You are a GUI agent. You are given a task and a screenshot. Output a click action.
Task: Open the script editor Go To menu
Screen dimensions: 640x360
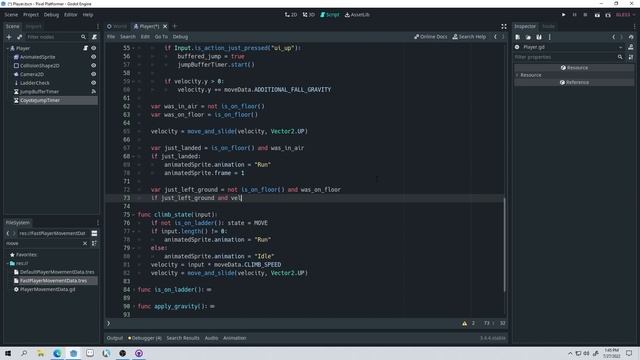(x=161, y=37)
